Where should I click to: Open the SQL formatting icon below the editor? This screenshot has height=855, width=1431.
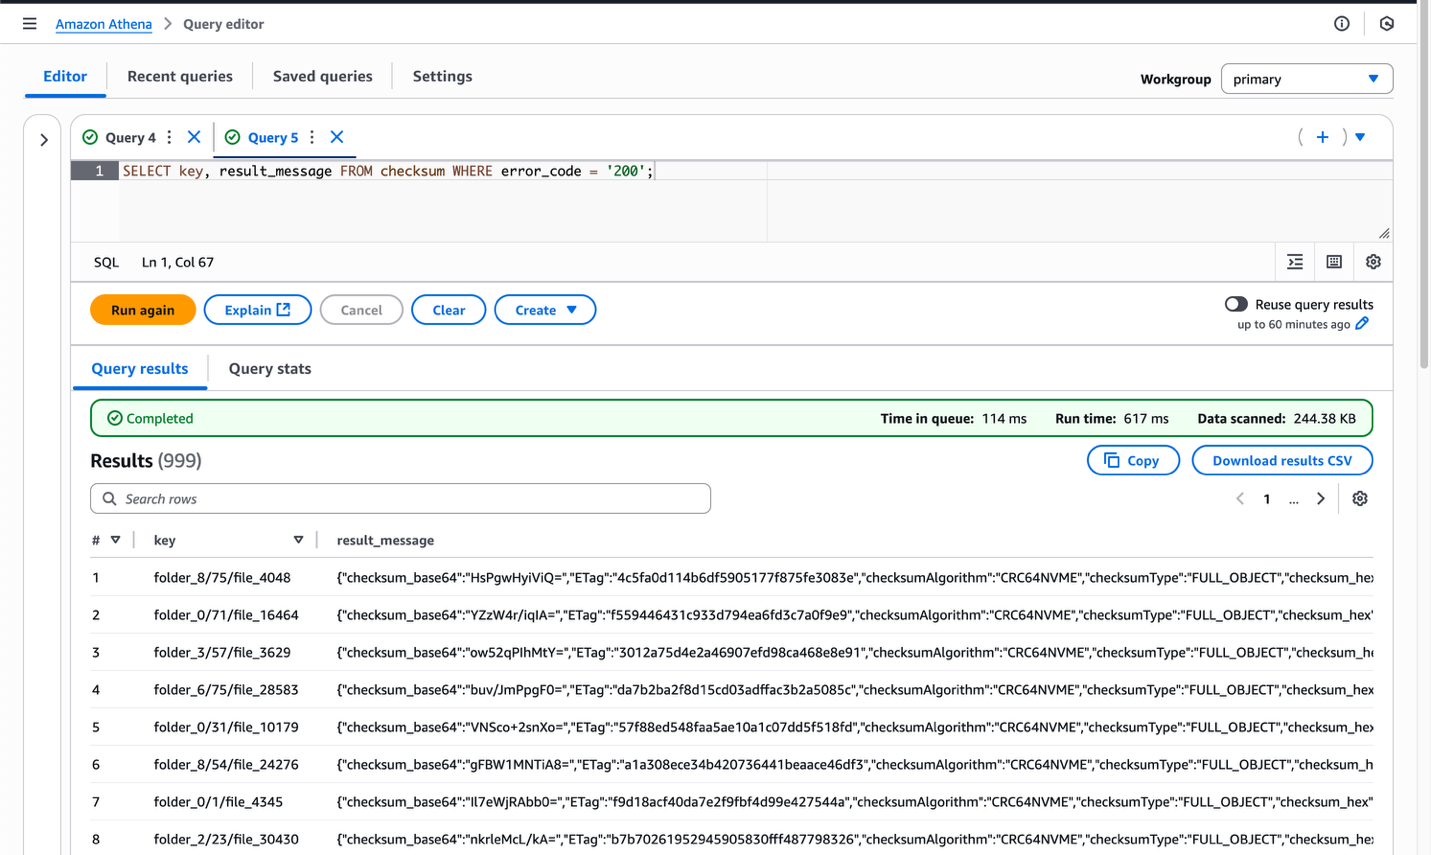(1294, 261)
